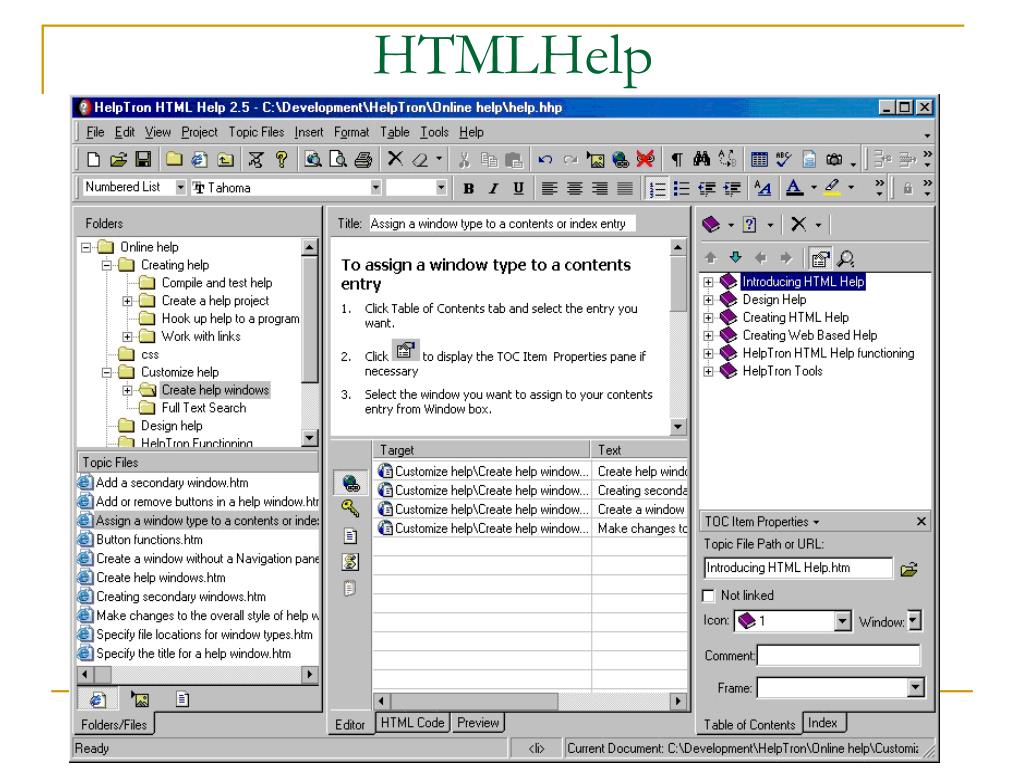Image resolution: width=1024 pixels, height=768 pixels.
Task: Click the purple book icon in TOC toolbar
Action: [711, 225]
